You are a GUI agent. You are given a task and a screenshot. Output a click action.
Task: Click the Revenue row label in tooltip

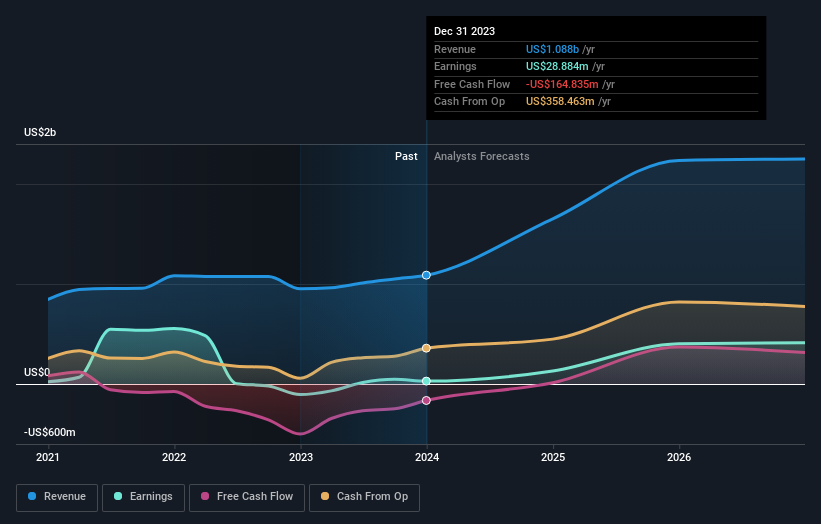tap(455, 49)
